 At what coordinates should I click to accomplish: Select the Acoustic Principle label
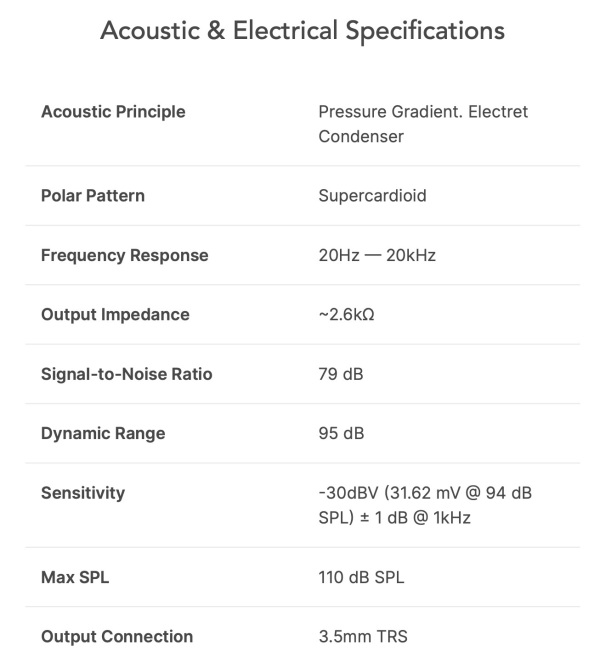[x=113, y=112]
